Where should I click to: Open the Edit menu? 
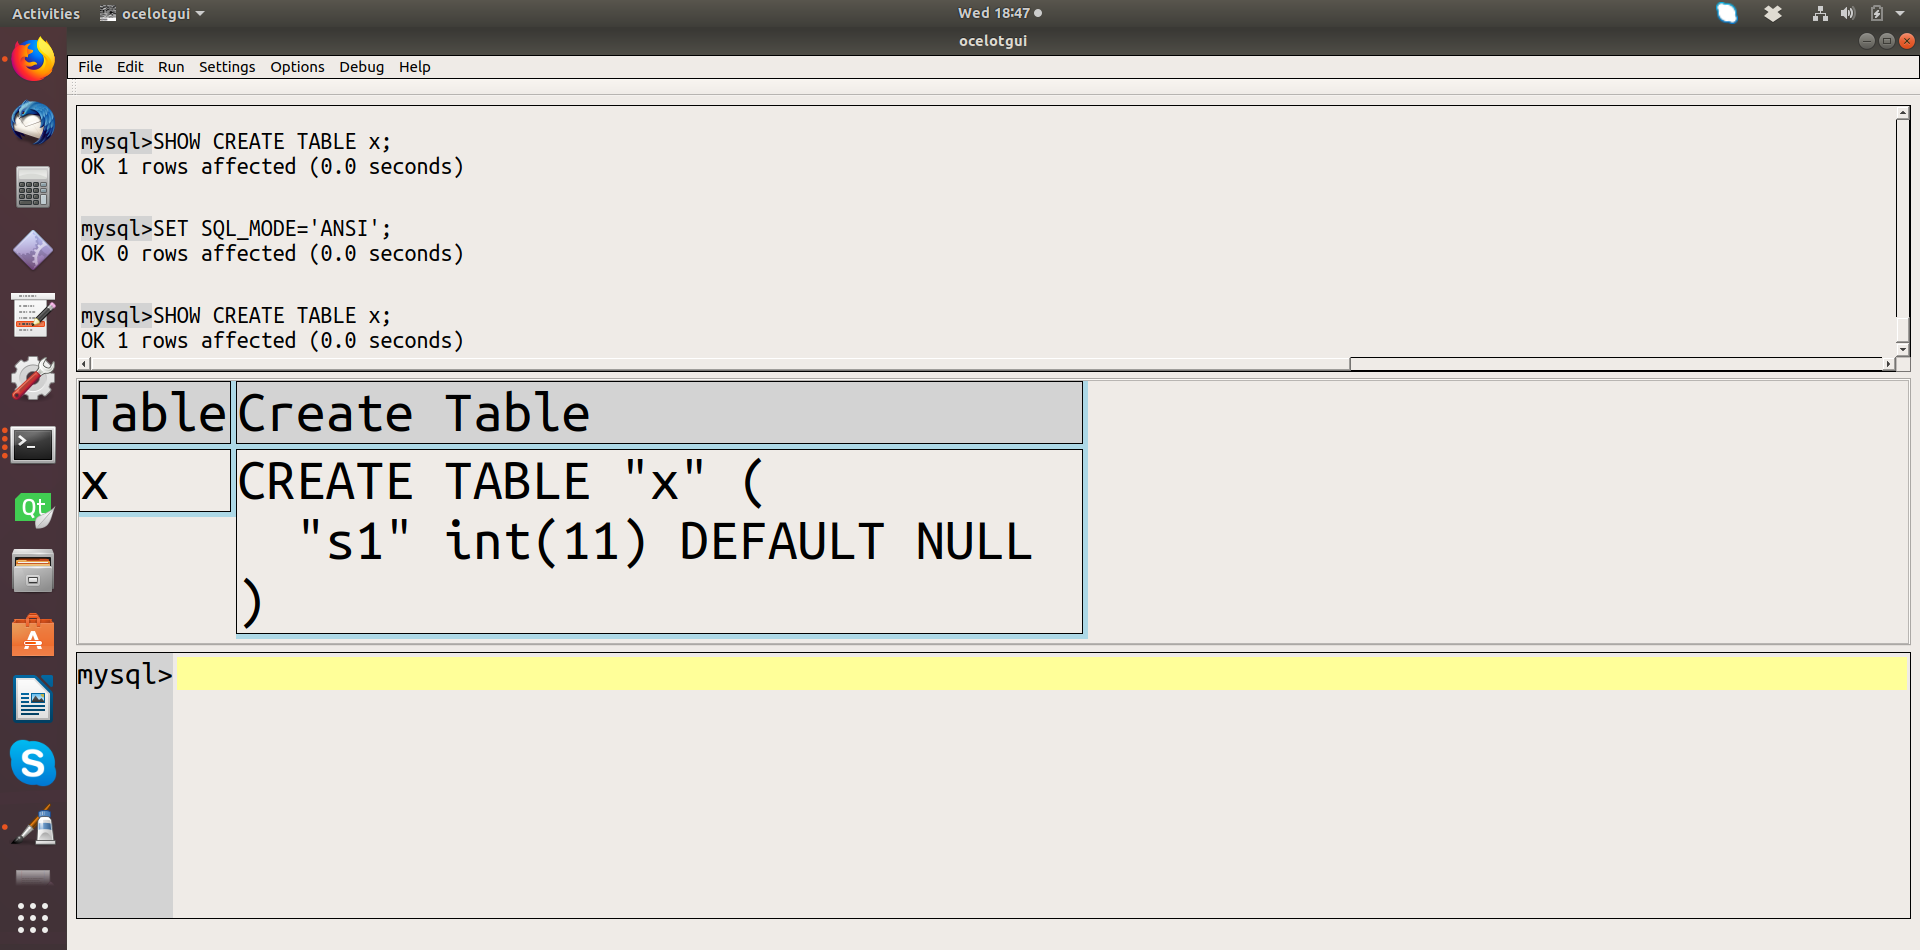(x=130, y=67)
